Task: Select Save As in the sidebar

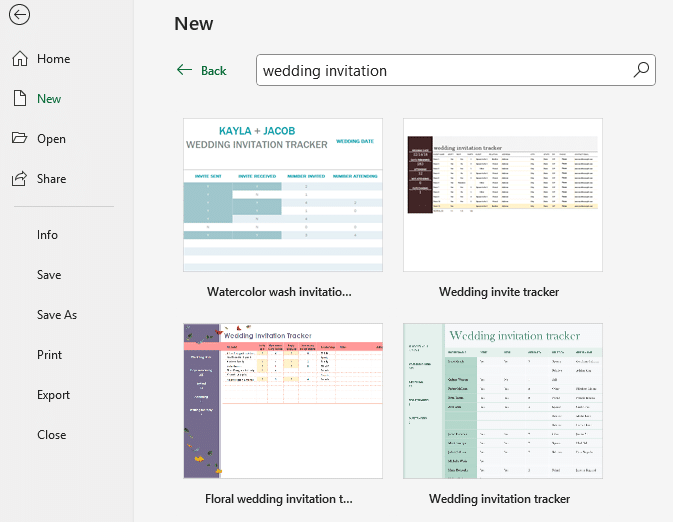Action: [56, 315]
